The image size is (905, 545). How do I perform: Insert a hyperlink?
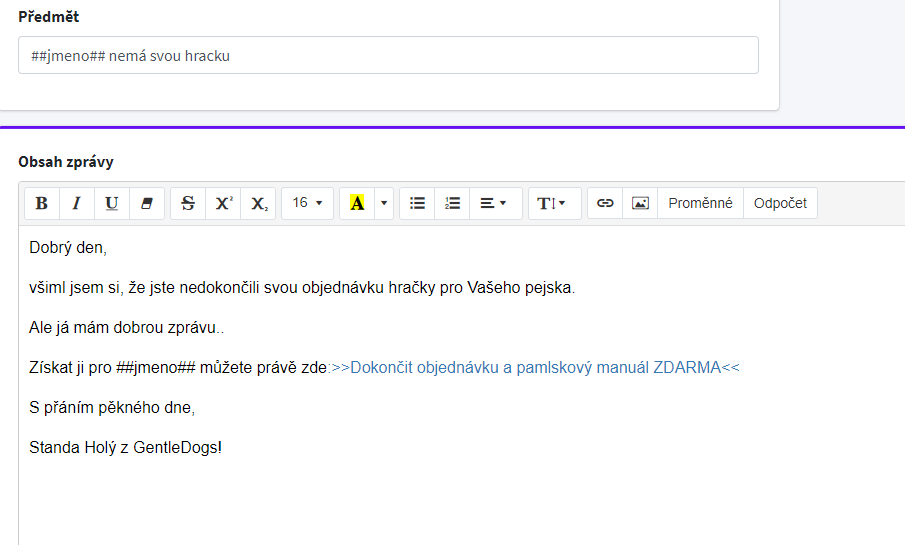point(605,203)
